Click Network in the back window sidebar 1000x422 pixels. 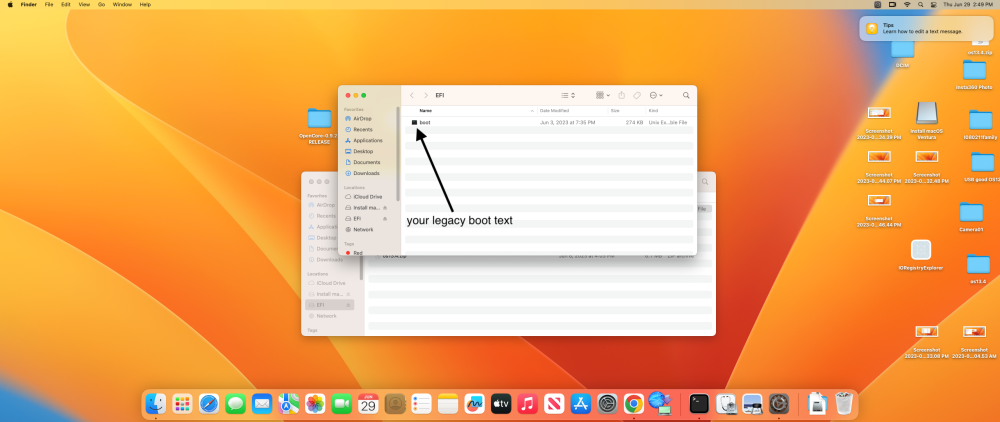point(327,316)
